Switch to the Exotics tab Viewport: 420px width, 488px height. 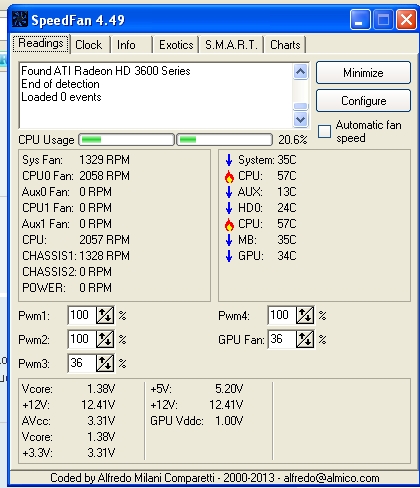(176, 45)
